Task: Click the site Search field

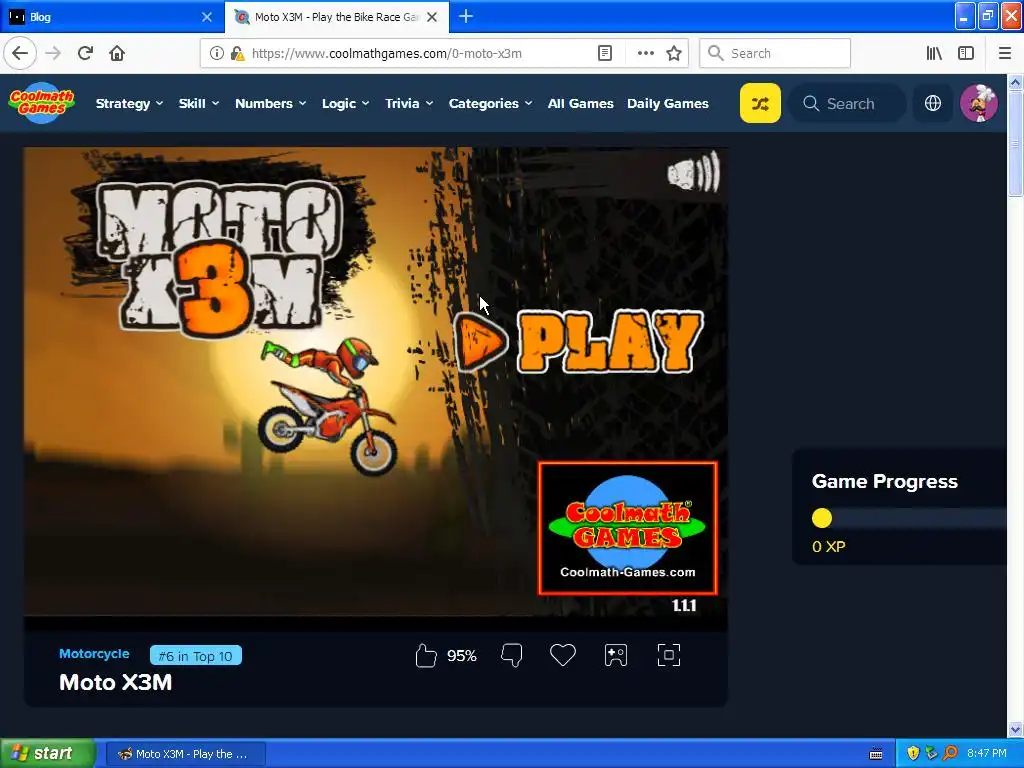Action: (847, 103)
